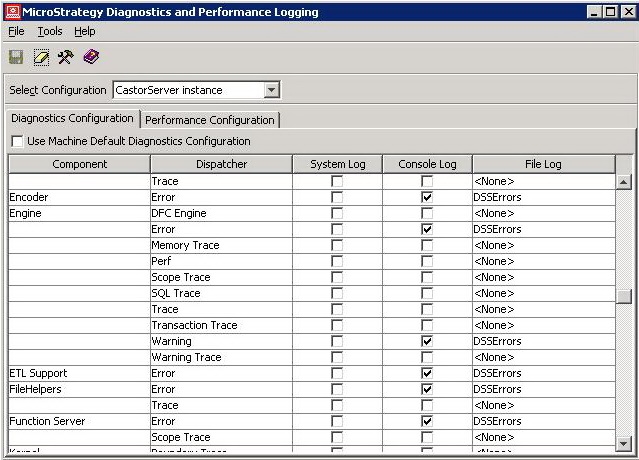
Task: Click the Save floppy disk toolbar icon
Action: click(x=16, y=57)
